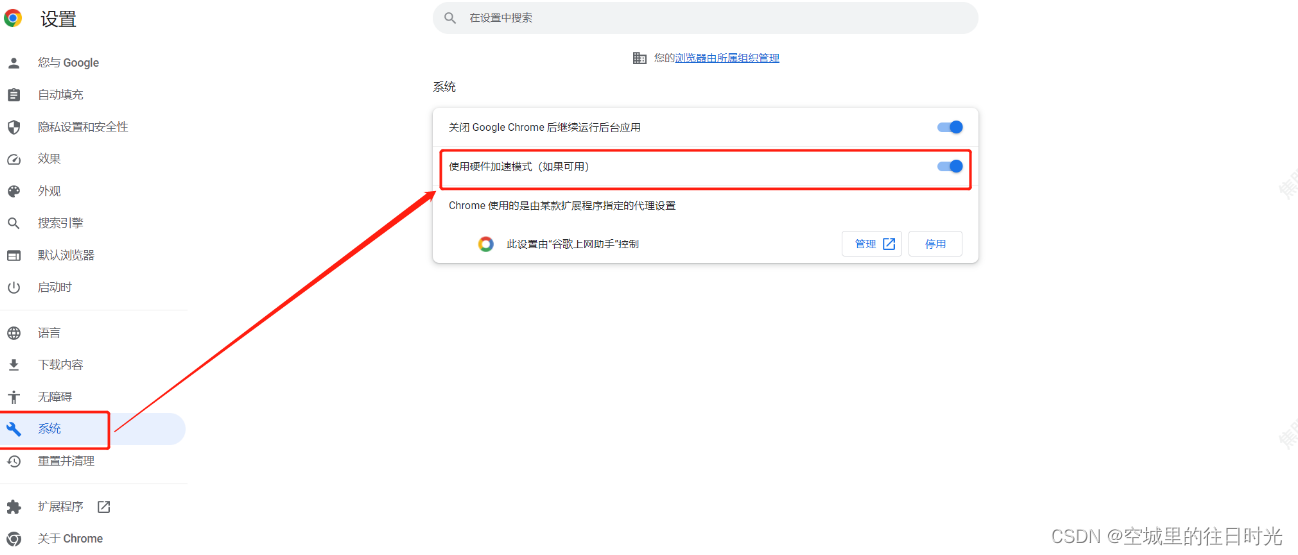Image resolution: width=1298 pixels, height=555 pixels.
Task: Click the speedometer icon for 效果
Action: pyautogui.click(x=14, y=159)
